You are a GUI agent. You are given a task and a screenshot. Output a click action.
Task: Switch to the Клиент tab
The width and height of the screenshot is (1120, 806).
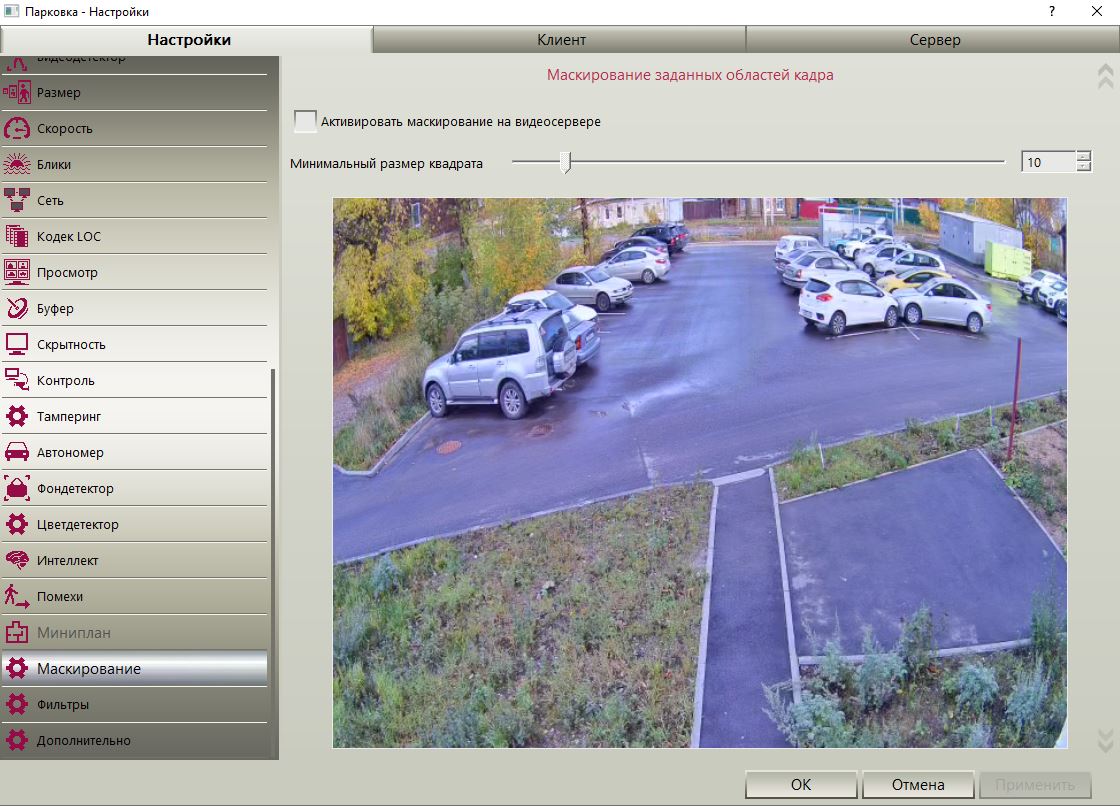tap(561, 40)
